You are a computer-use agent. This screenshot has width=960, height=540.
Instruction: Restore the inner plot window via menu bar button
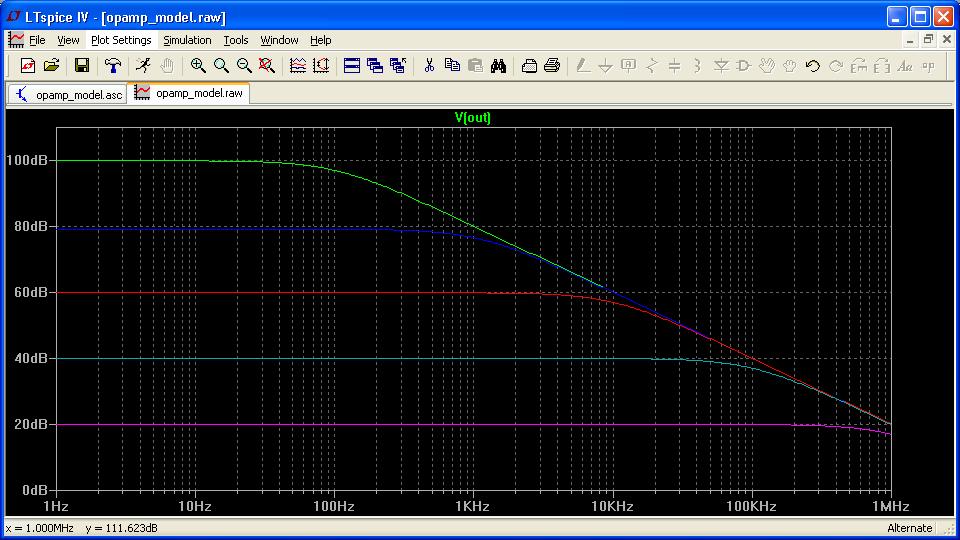click(x=929, y=40)
